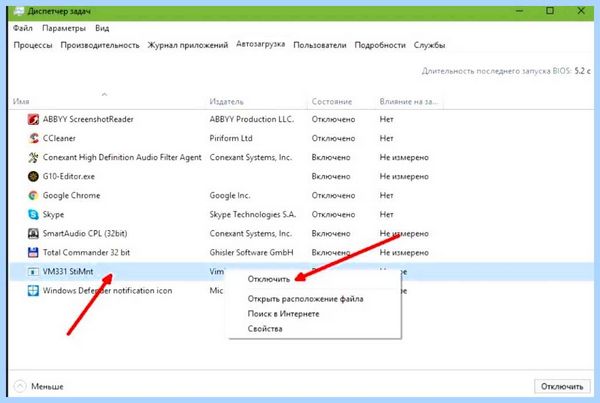This screenshot has width=600, height=403.
Task: Select the ABBYY ScreenshotReader row name
Action: (x=88, y=119)
